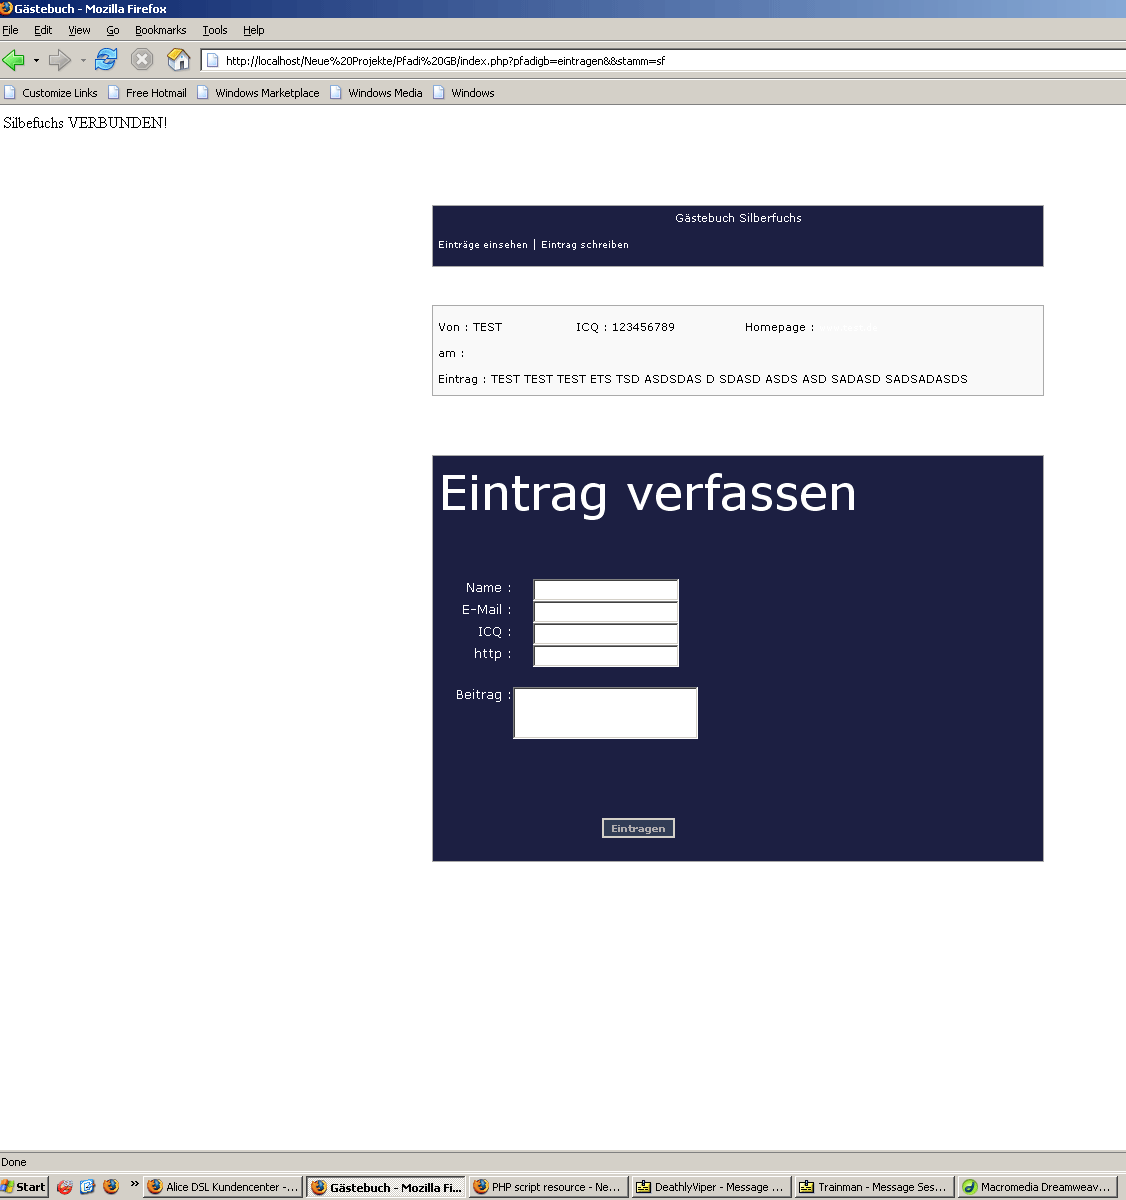The width and height of the screenshot is (1126, 1200).
Task: Open the Free Hotmail bookmark
Action: (x=147, y=93)
